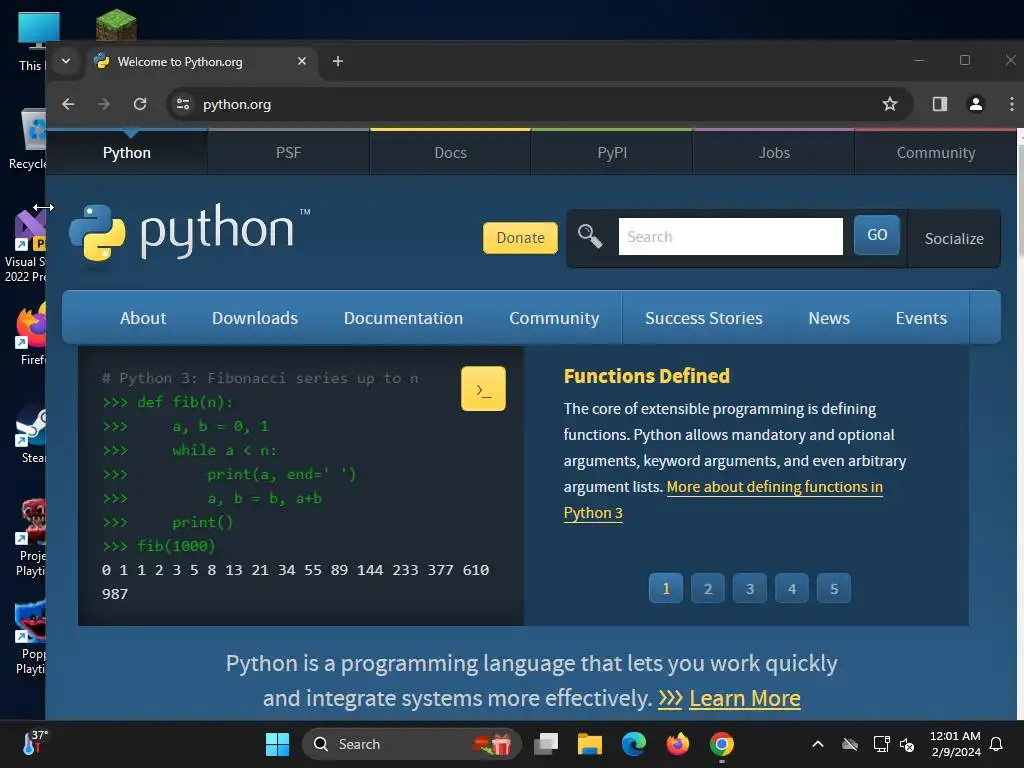The height and width of the screenshot is (768, 1024).
Task: Open the About menu
Action: tap(143, 318)
